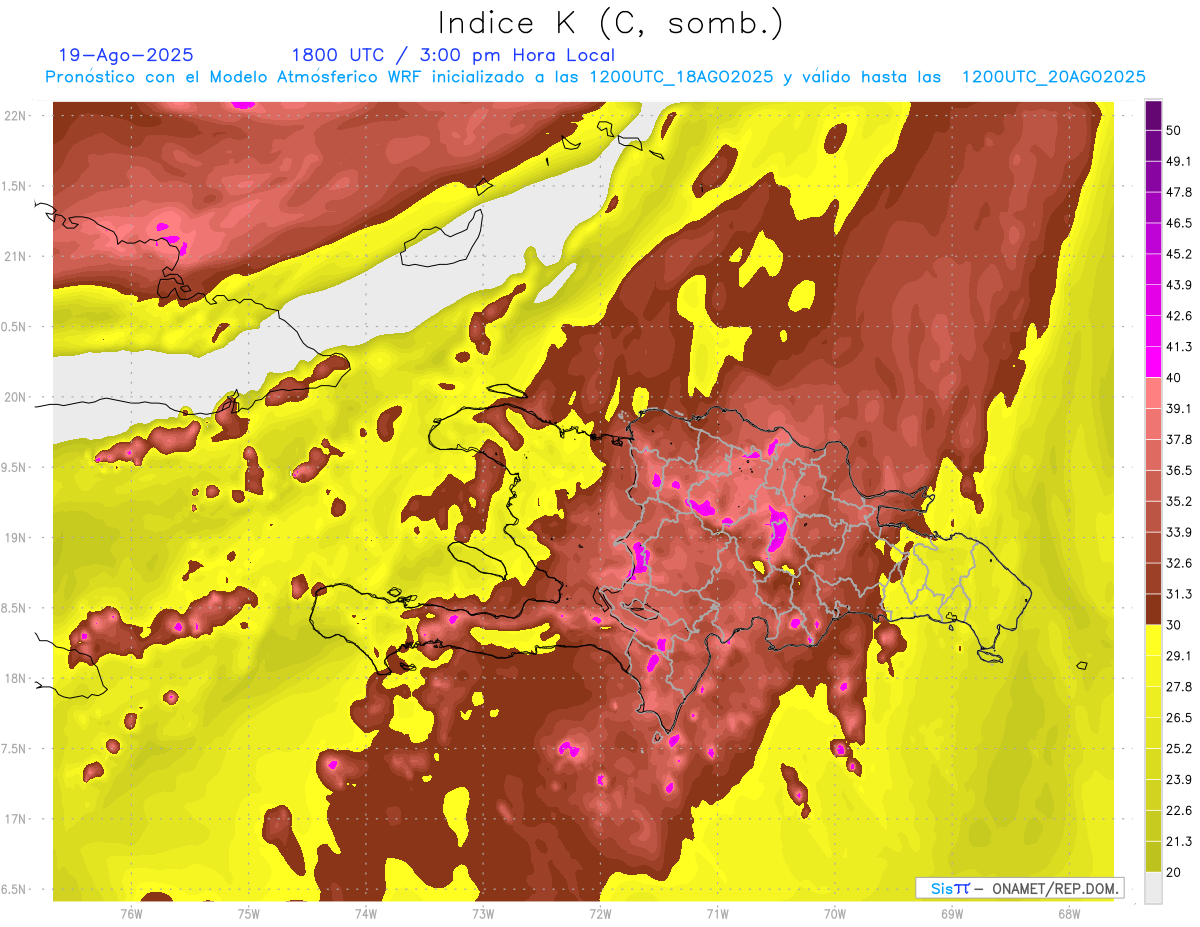Click the gray legend swatch below 20

pyautogui.click(x=1153, y=888)
